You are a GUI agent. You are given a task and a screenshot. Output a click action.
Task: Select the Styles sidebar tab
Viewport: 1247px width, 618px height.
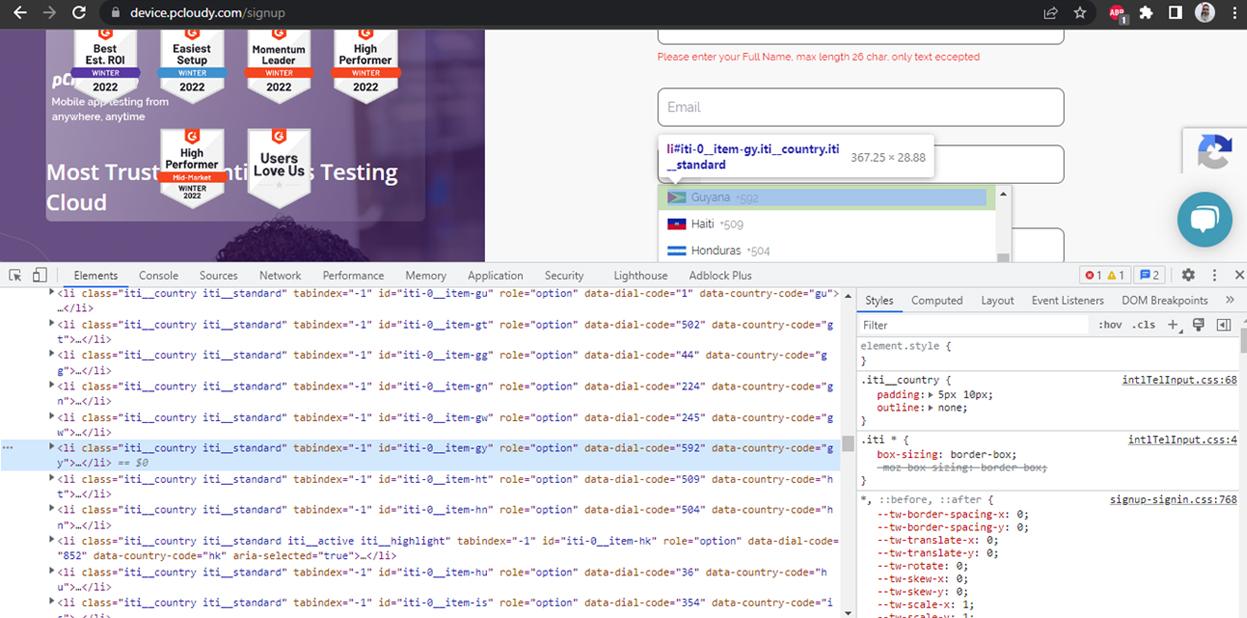[x=879, y=300]
